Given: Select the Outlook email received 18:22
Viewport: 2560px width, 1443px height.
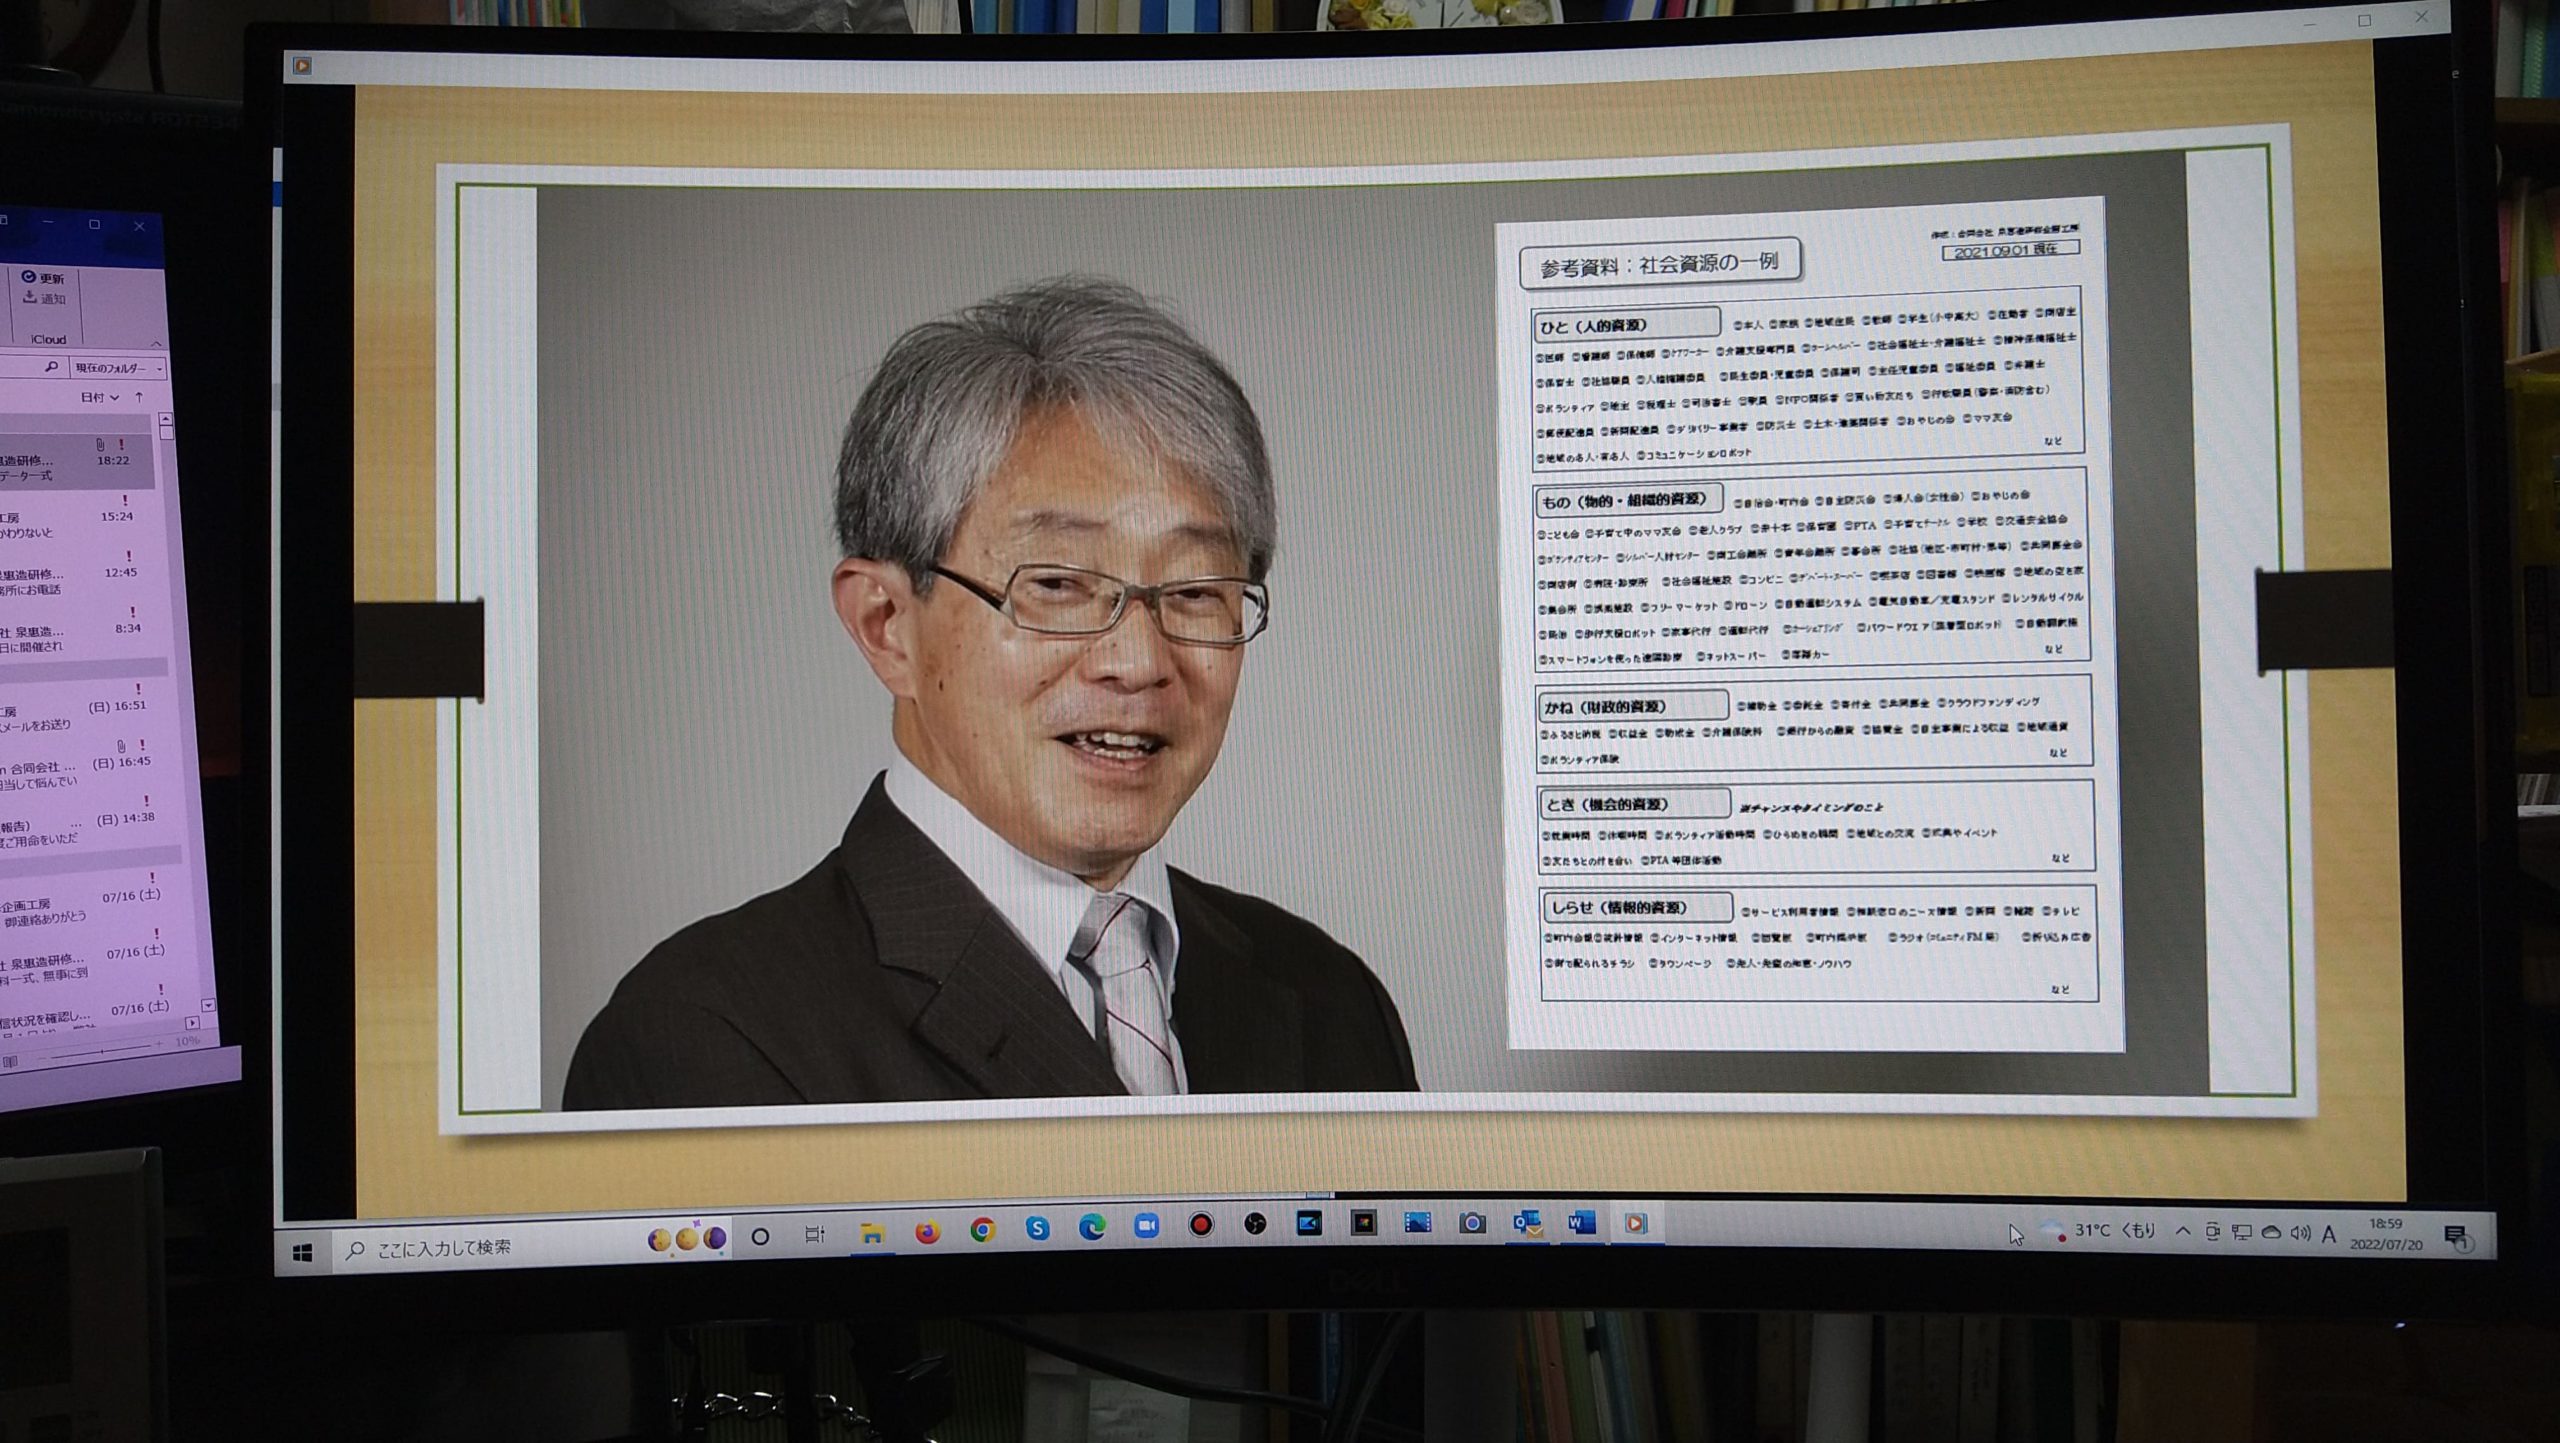Looking at the screenshot, I should click(x=78, y=460).
